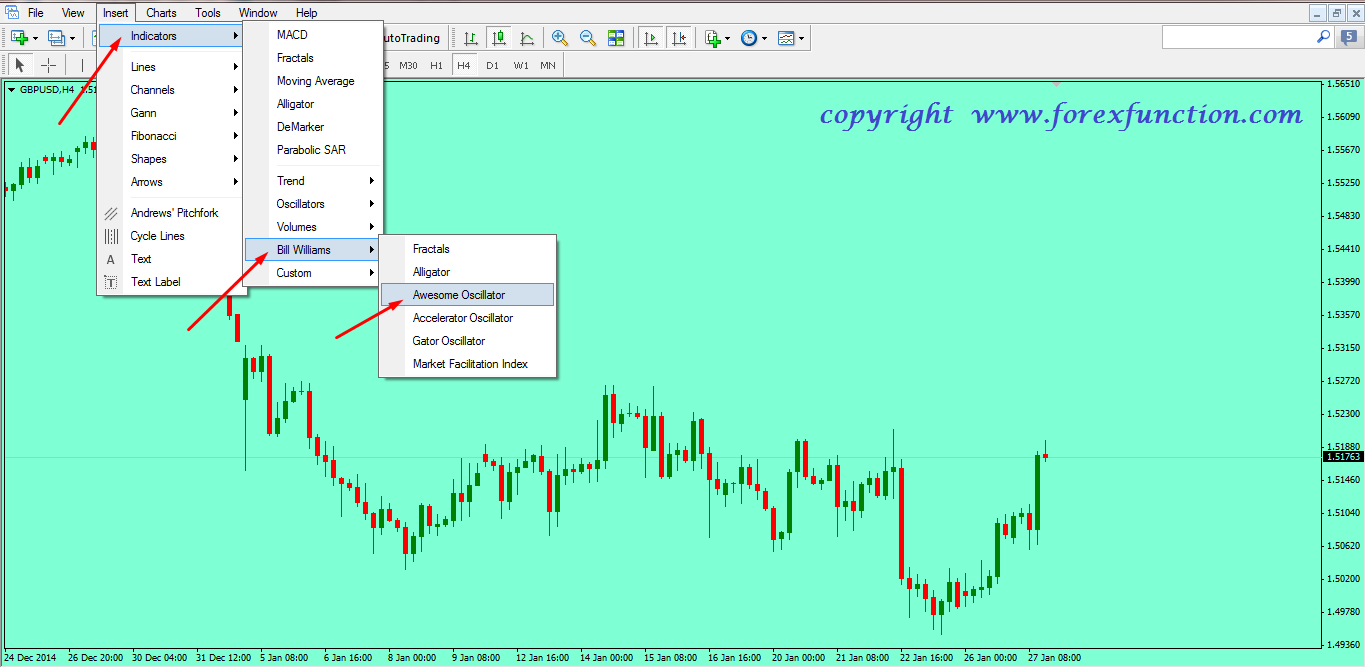This screenshot has width=1365, height=667.
Task: Select the vertical line drawing tool
Action: [x=80, y=65]
